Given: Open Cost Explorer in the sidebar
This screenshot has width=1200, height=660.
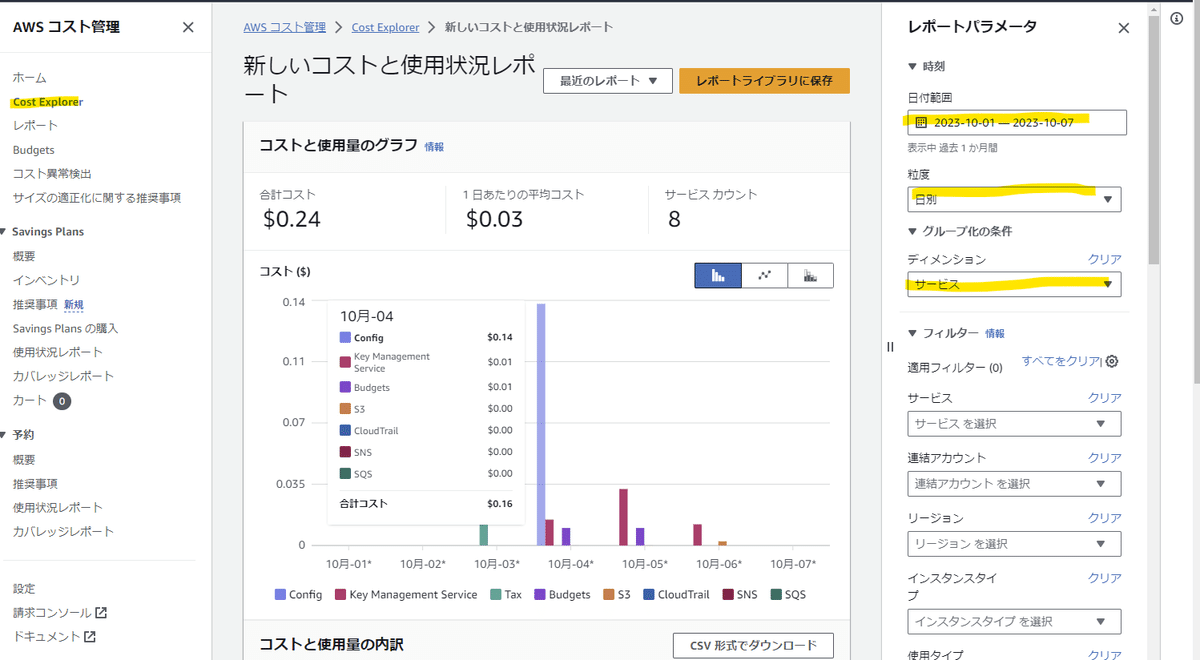Looking at the screenshot, I should [x=48, y=102].
